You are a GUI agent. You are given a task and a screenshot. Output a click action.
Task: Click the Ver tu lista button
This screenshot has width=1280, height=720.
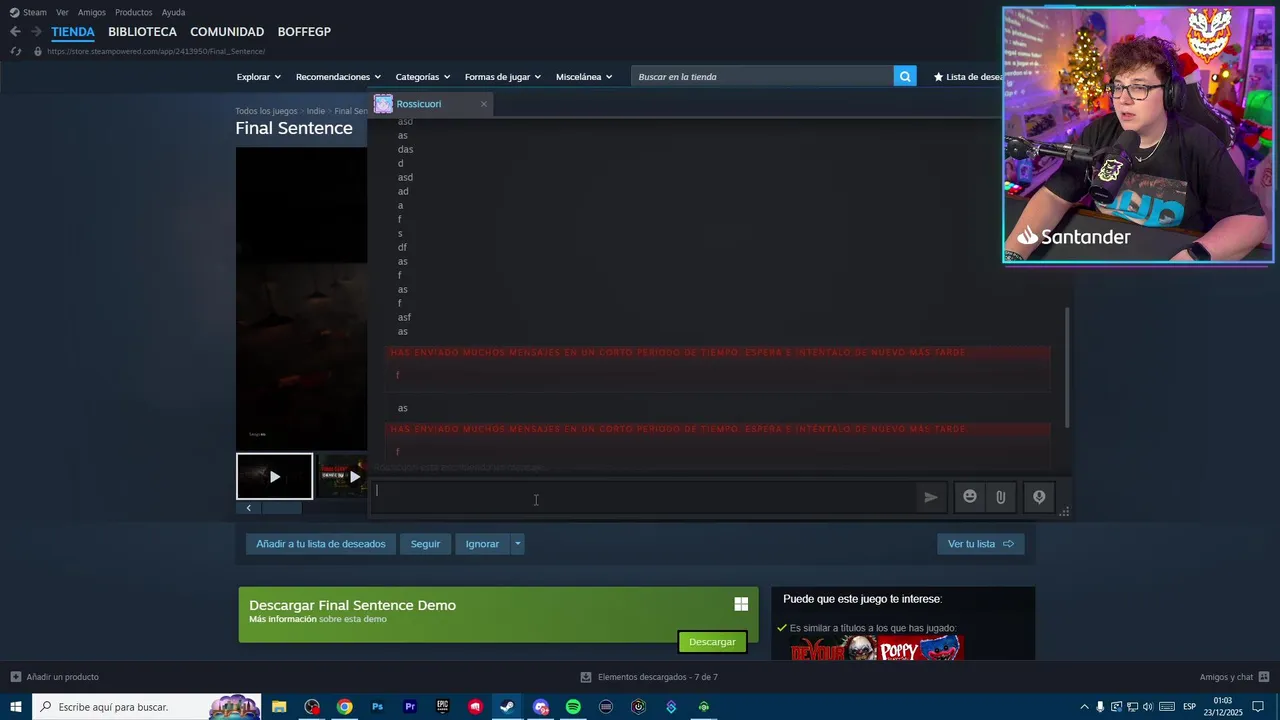[x=980, y=544]
